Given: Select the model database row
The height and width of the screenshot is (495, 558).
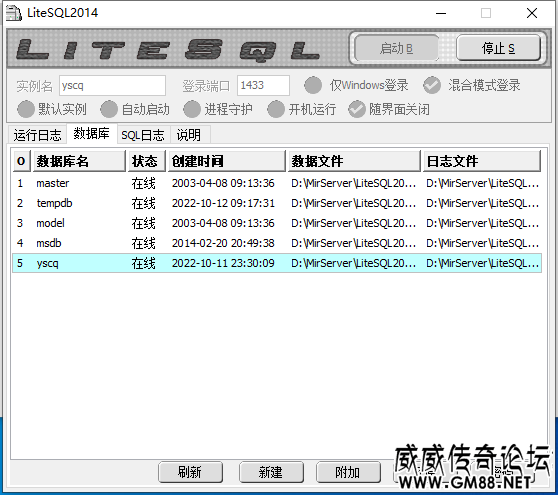Looking at the screenshot, I should click(x=277, y=223).
